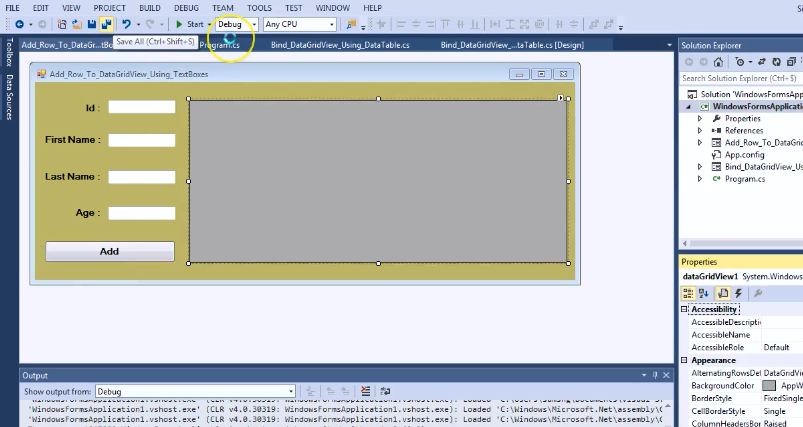Image resolution: width=803 pixels, height=427 pixels.
Task: Open Show output from dropdown
Action: 290,392
